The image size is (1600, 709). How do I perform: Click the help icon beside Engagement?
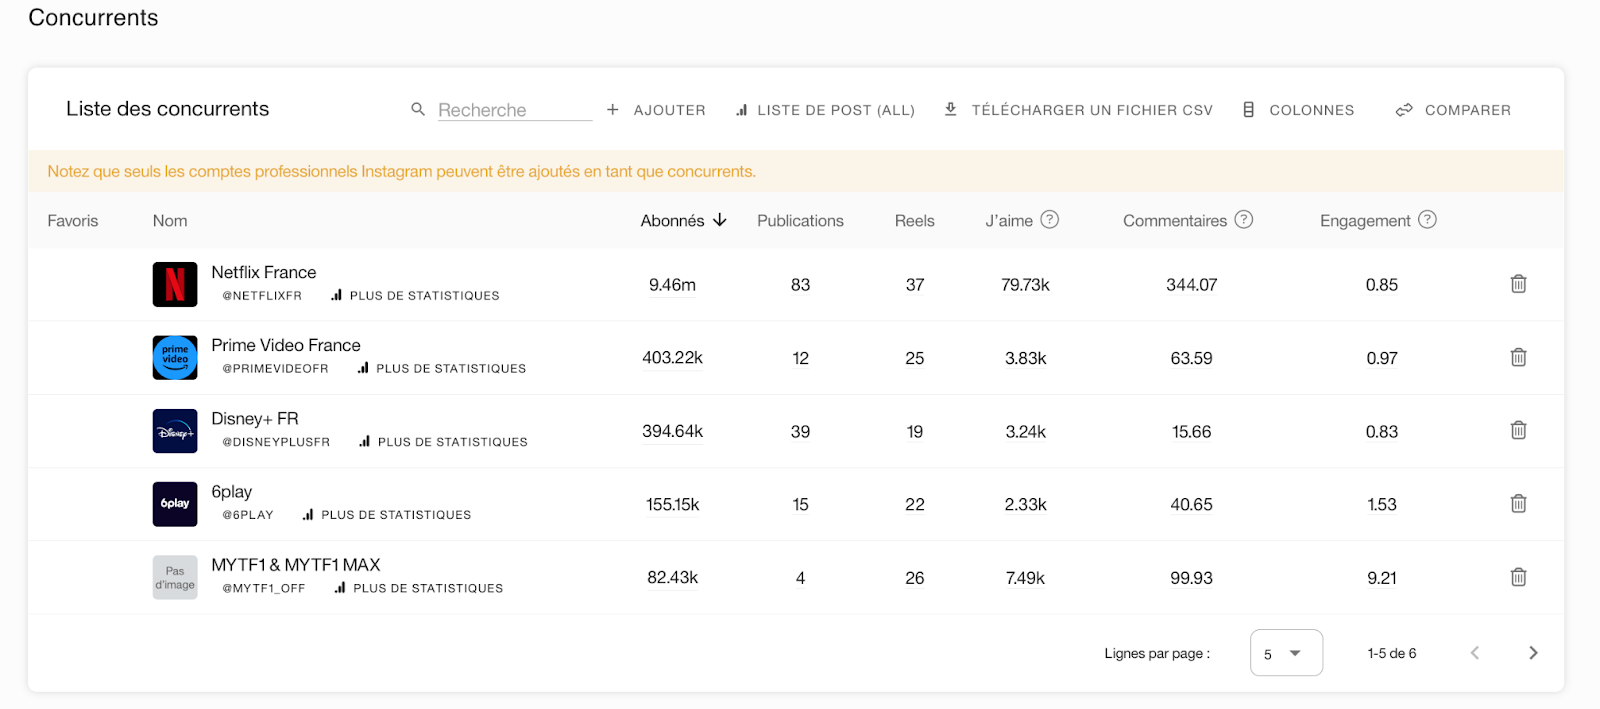point(1427,219)
